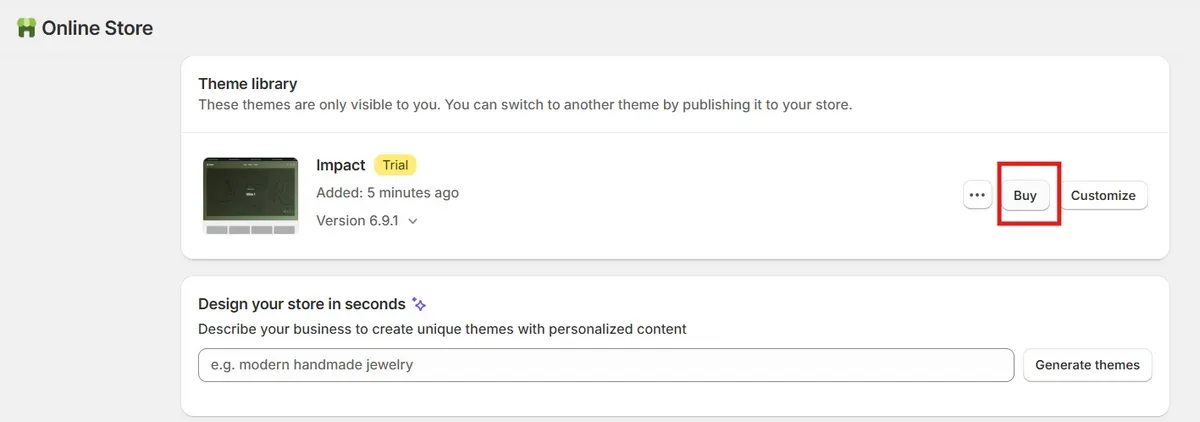Expand the Version 6.9.1 dropdown
This screenshot has height=422, width=1200.
[x=367, y=221]
